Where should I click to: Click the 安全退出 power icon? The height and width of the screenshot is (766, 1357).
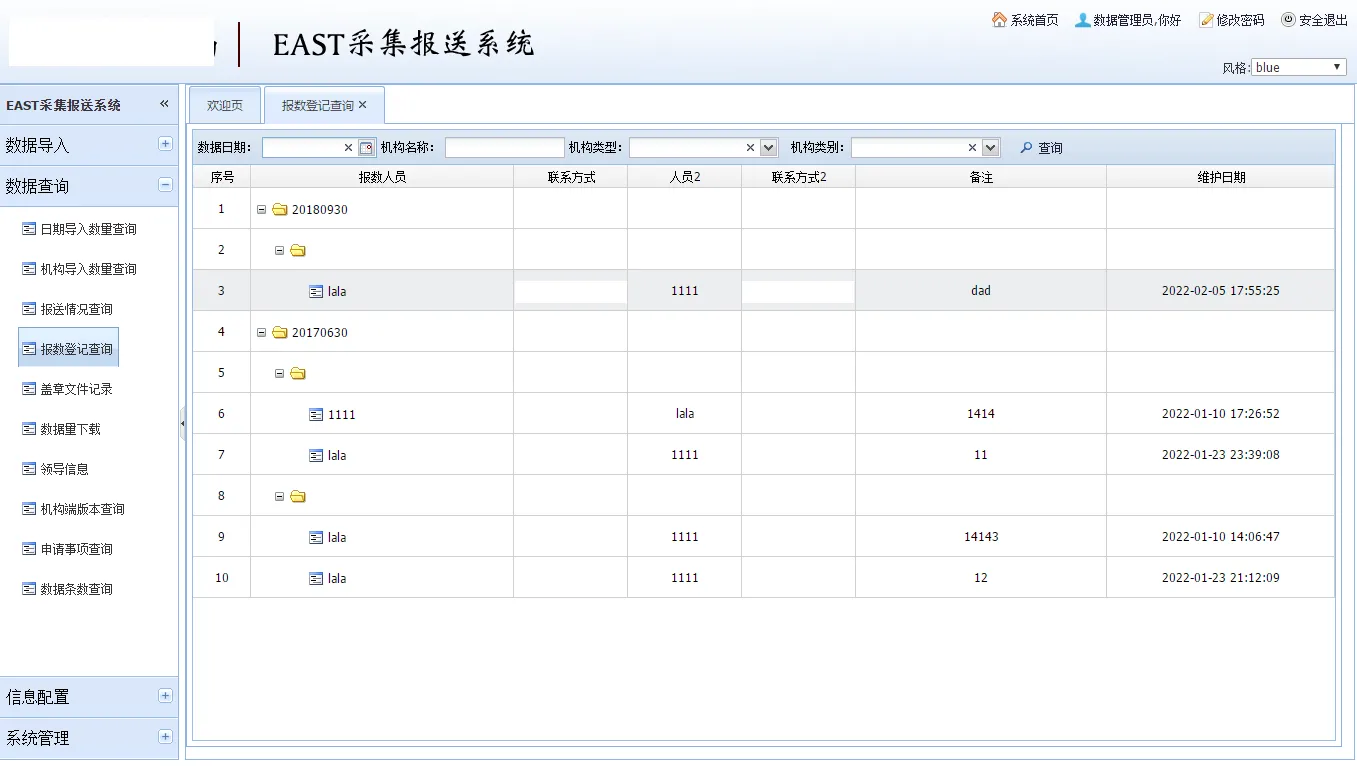click(x=1288, y=20)
